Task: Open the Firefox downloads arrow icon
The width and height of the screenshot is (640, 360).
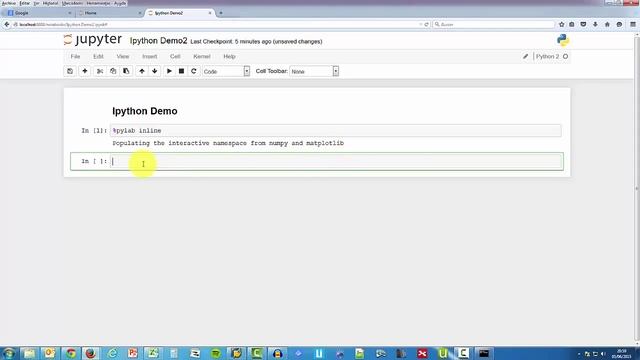Action: [x=595, y=24]
